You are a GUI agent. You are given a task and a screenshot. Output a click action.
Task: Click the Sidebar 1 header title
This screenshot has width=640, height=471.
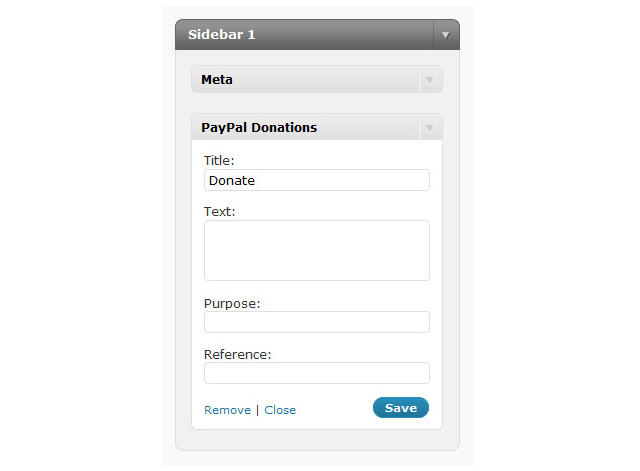pyautogui.click(x=222, y=35)
